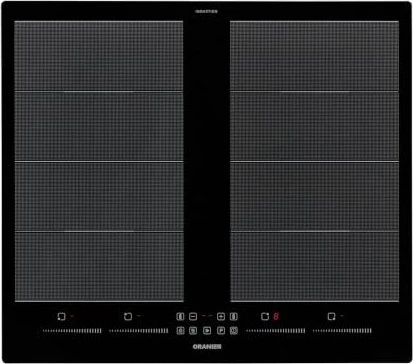Tap the crossed-out square key beside the P key
The image size is (413, 364).
(234, 331)
